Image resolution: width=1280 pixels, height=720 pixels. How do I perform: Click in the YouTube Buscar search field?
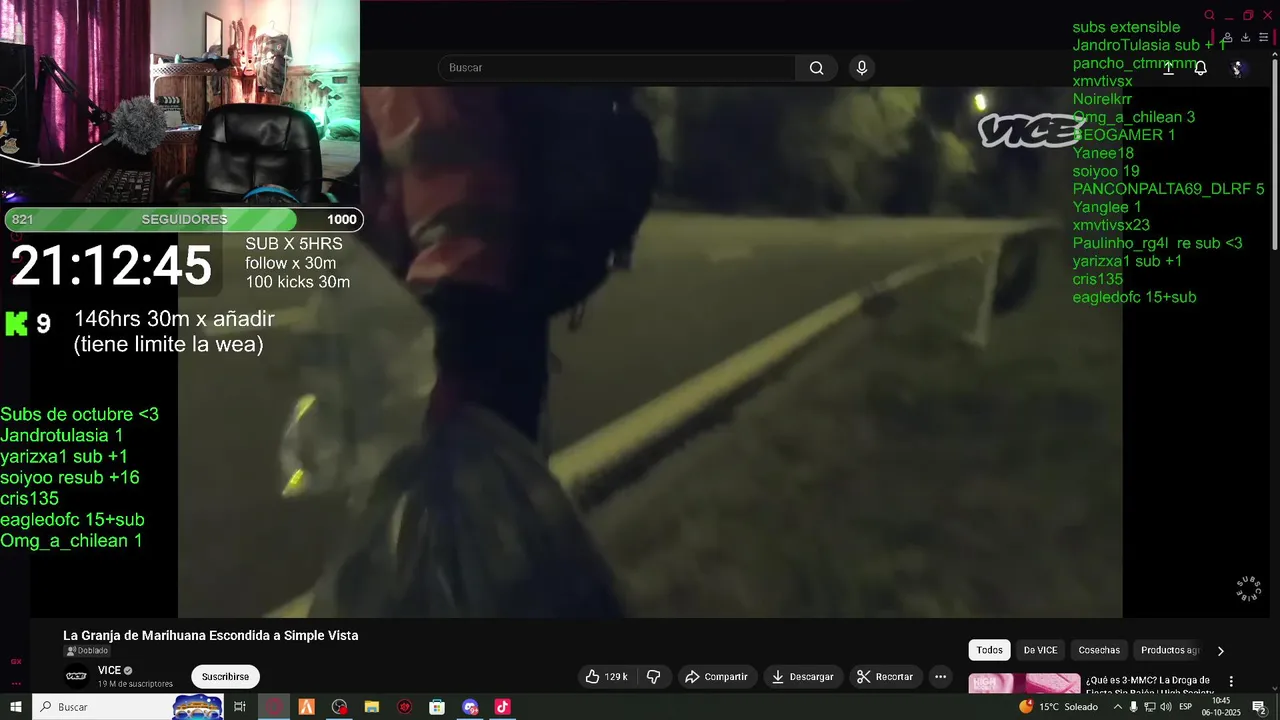617,68
